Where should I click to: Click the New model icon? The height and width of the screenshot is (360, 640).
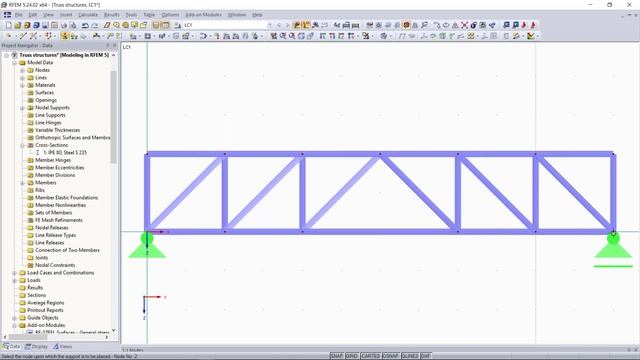pyautogui.click(x=9, y=25)
